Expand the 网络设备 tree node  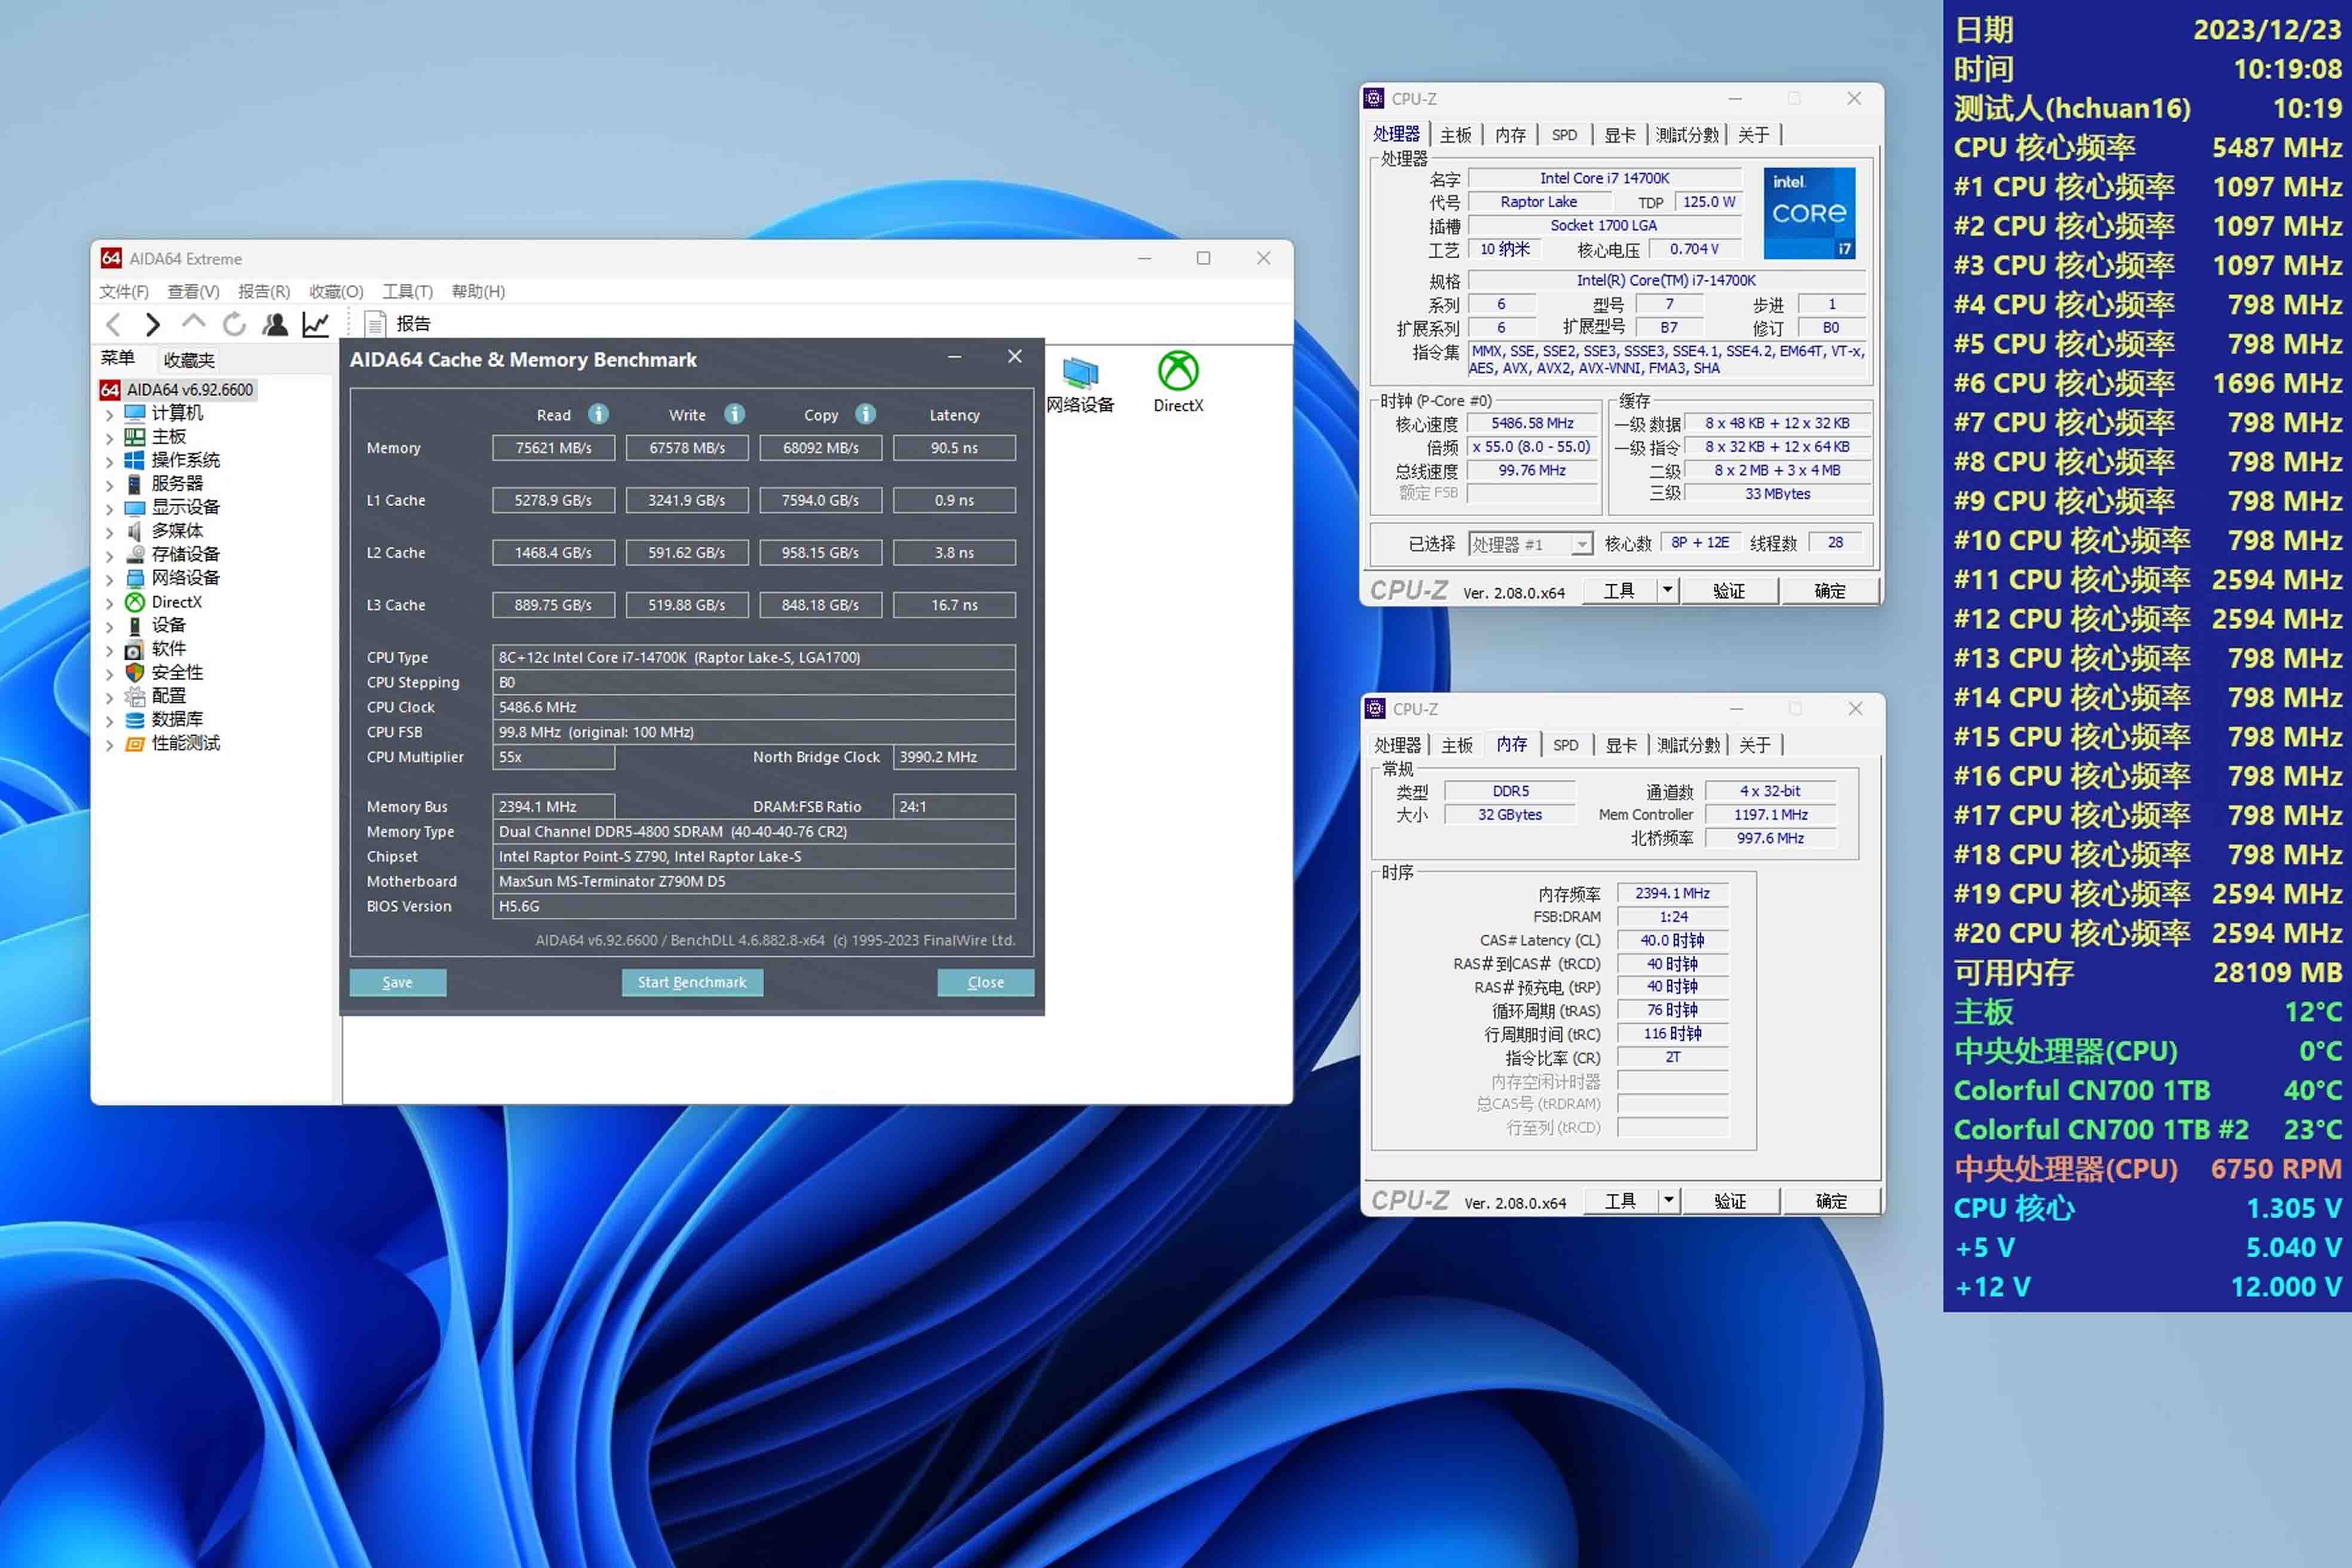109,579
